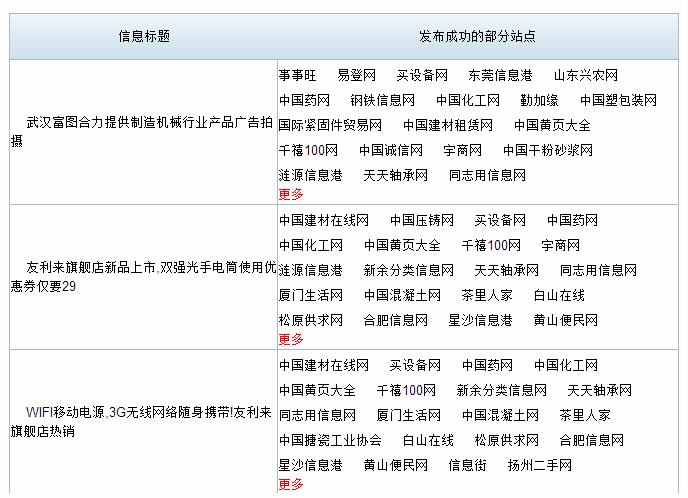688x498 pixels.
Task: Open 宇商网 in the 武汉富图合力 row
Action: click(x=462, y=150)
